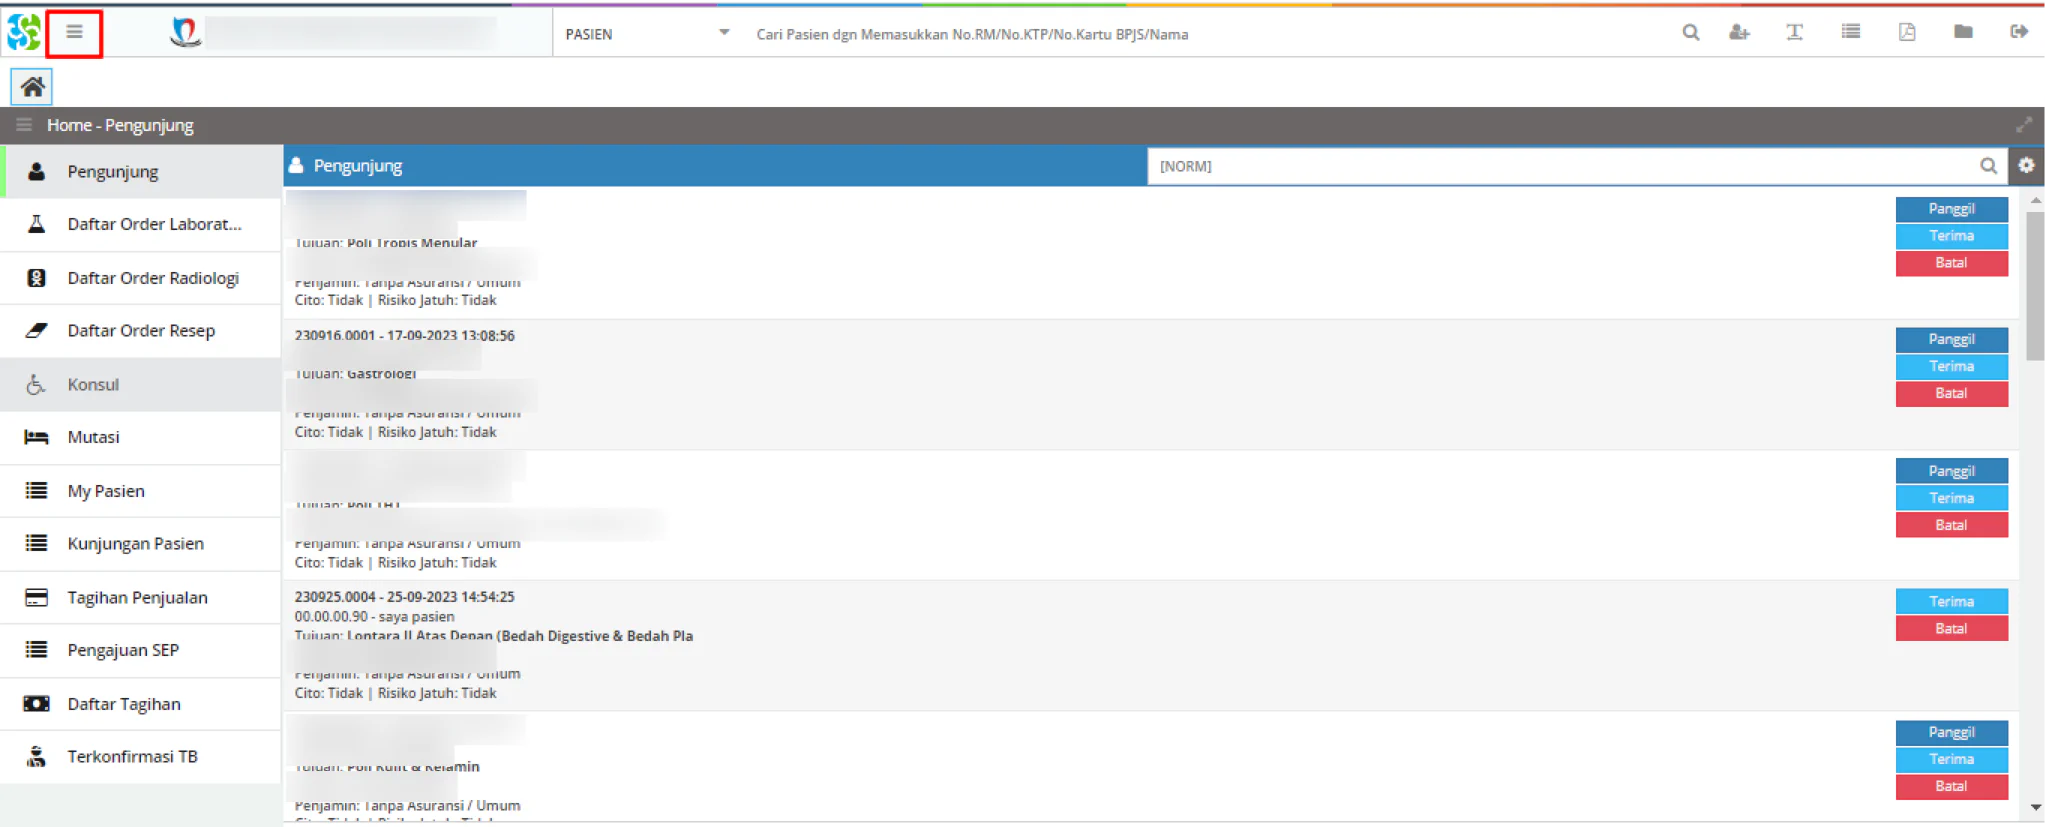Open the folder icon in top toolbar
The width and height of the screenshot is (2045, 827).
(x=1963, y=32)
